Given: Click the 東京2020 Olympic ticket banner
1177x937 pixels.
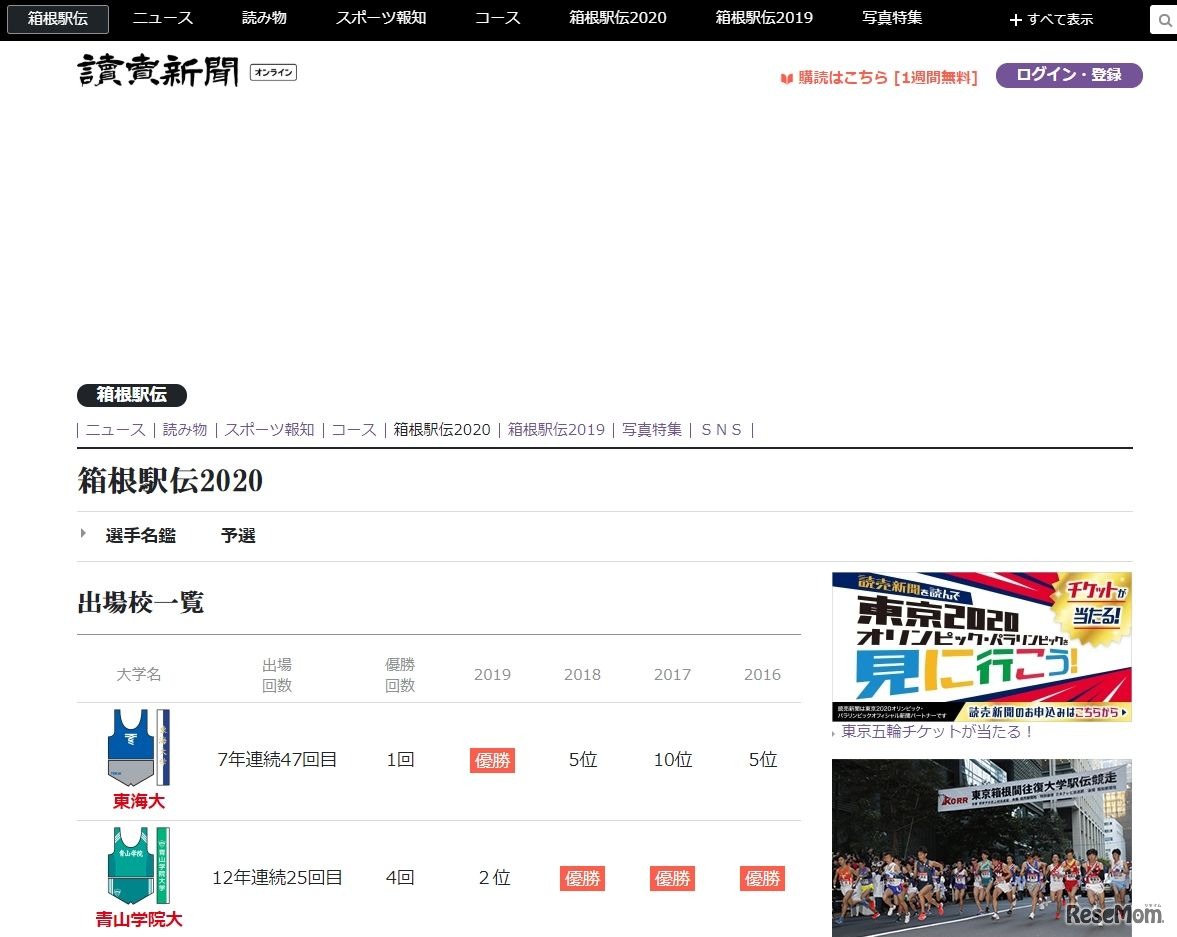Looking at the screenshot, I should [x=981, y=646].
